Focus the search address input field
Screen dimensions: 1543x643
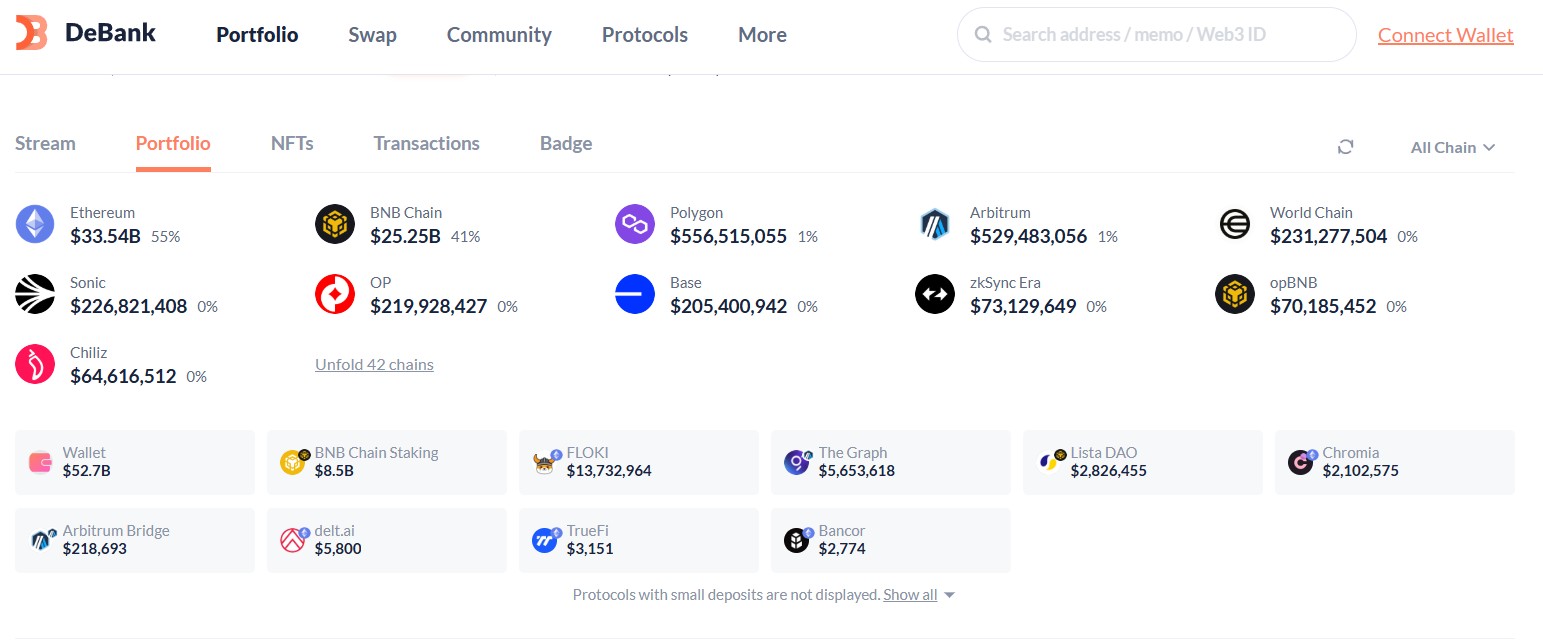1157,35
